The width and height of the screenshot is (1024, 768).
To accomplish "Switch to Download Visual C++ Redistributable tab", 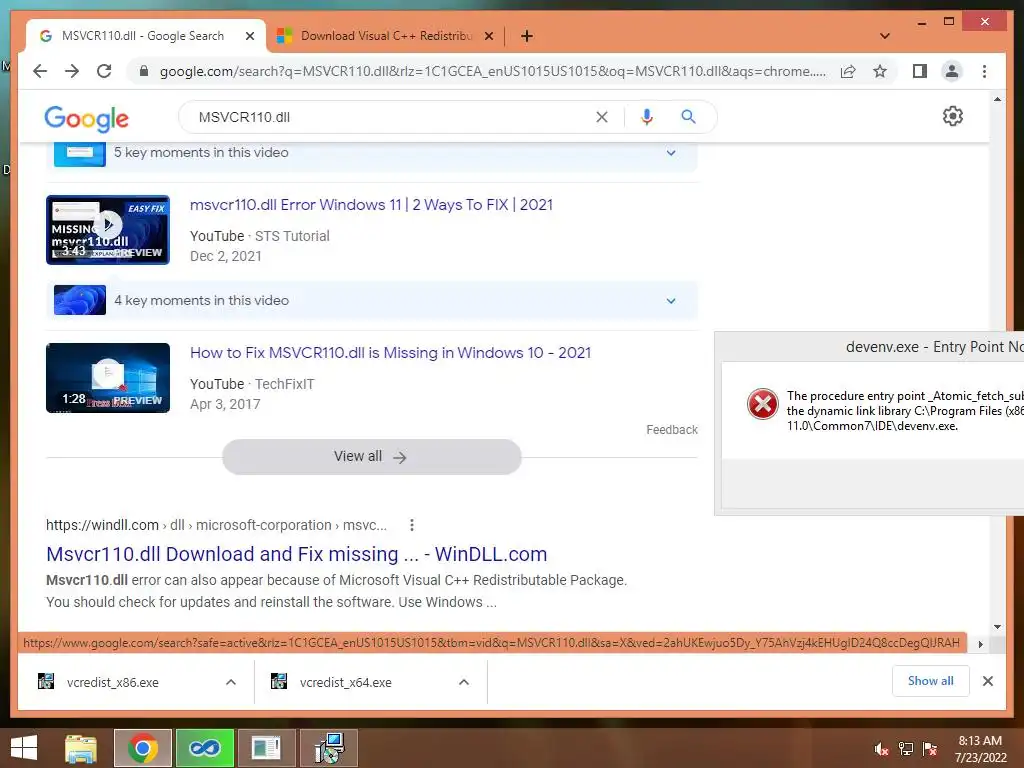I will click(x=386, y=36).
